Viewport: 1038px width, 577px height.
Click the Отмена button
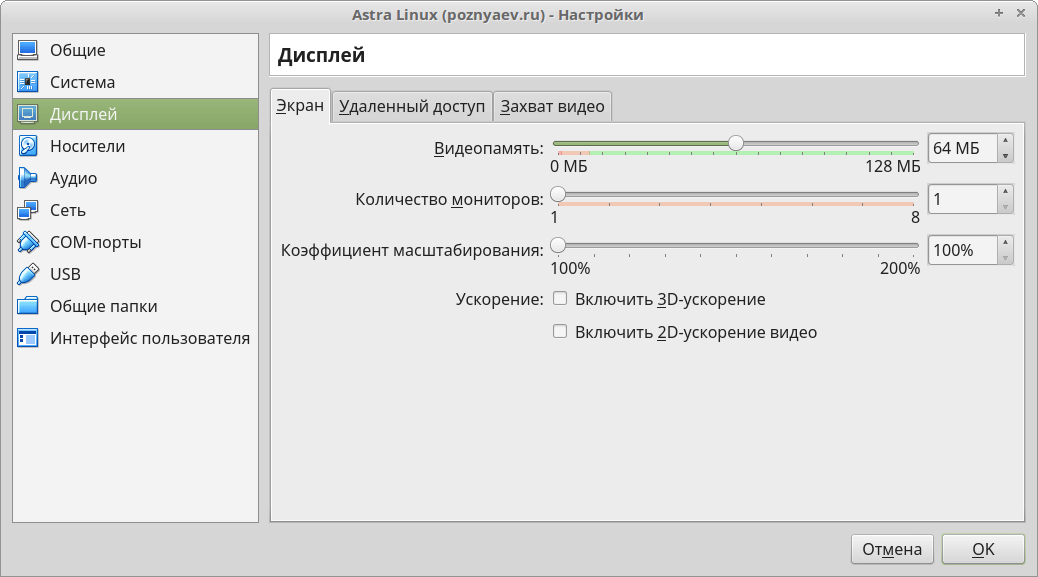(x=892, y=549)
